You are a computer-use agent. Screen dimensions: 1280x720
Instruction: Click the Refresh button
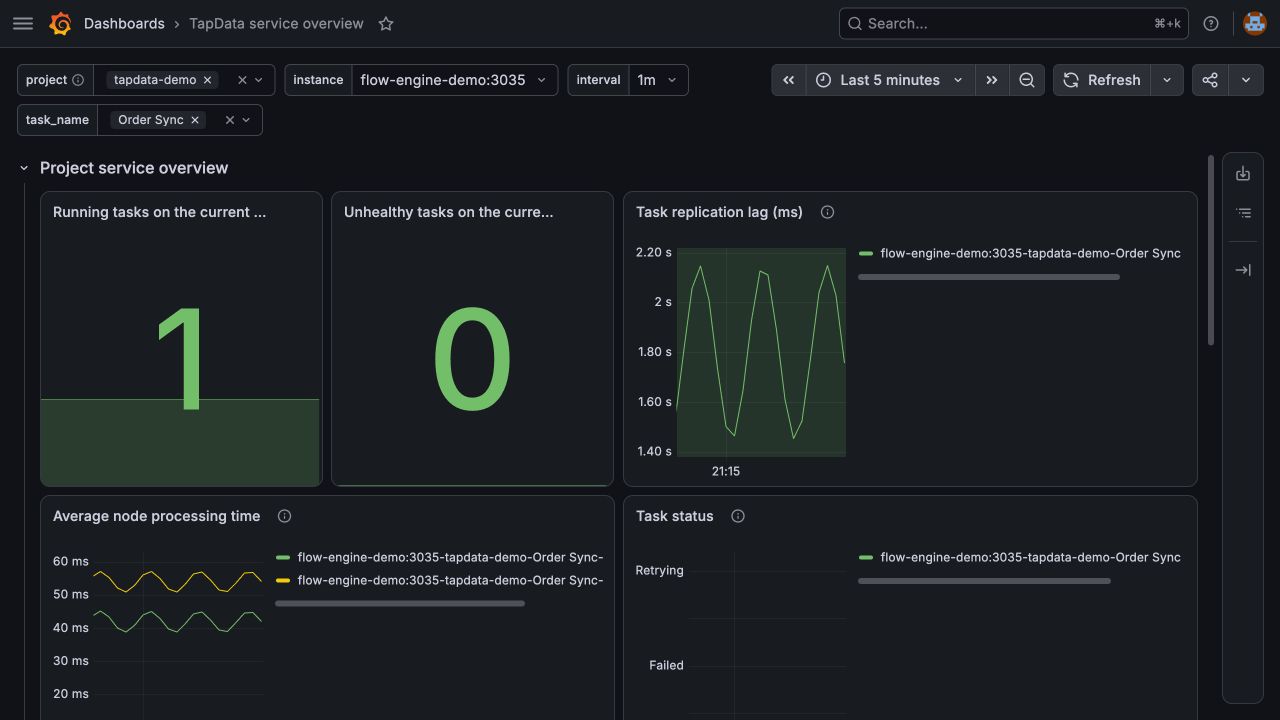(x=1102, y=80)
